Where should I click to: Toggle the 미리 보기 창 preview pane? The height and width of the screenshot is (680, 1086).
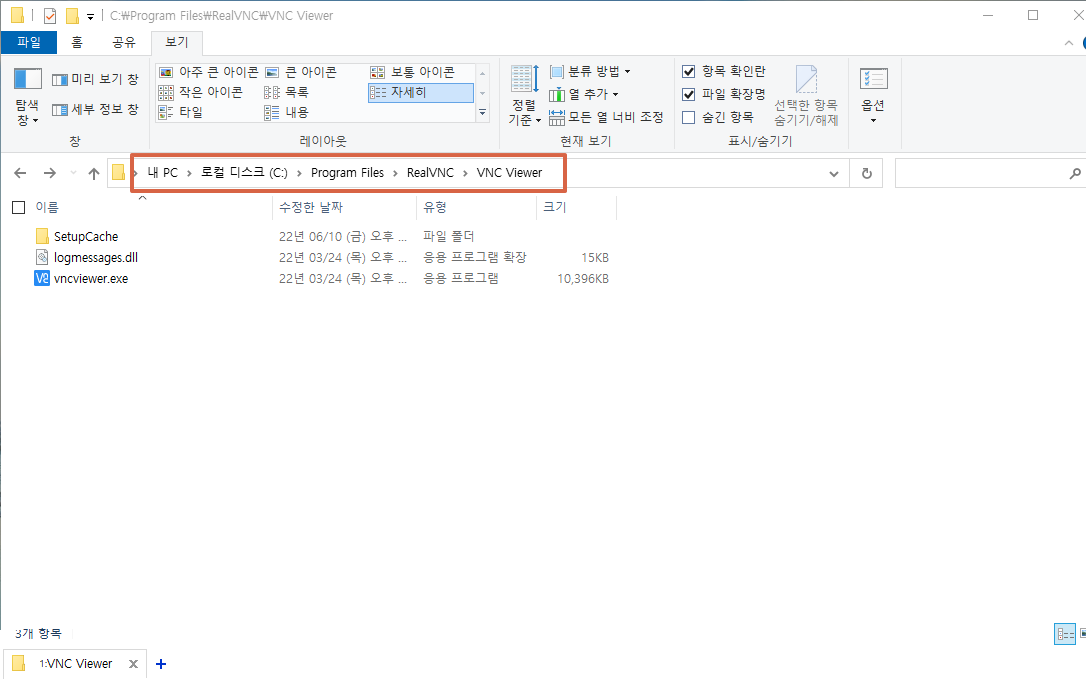(x=96, y=80)
